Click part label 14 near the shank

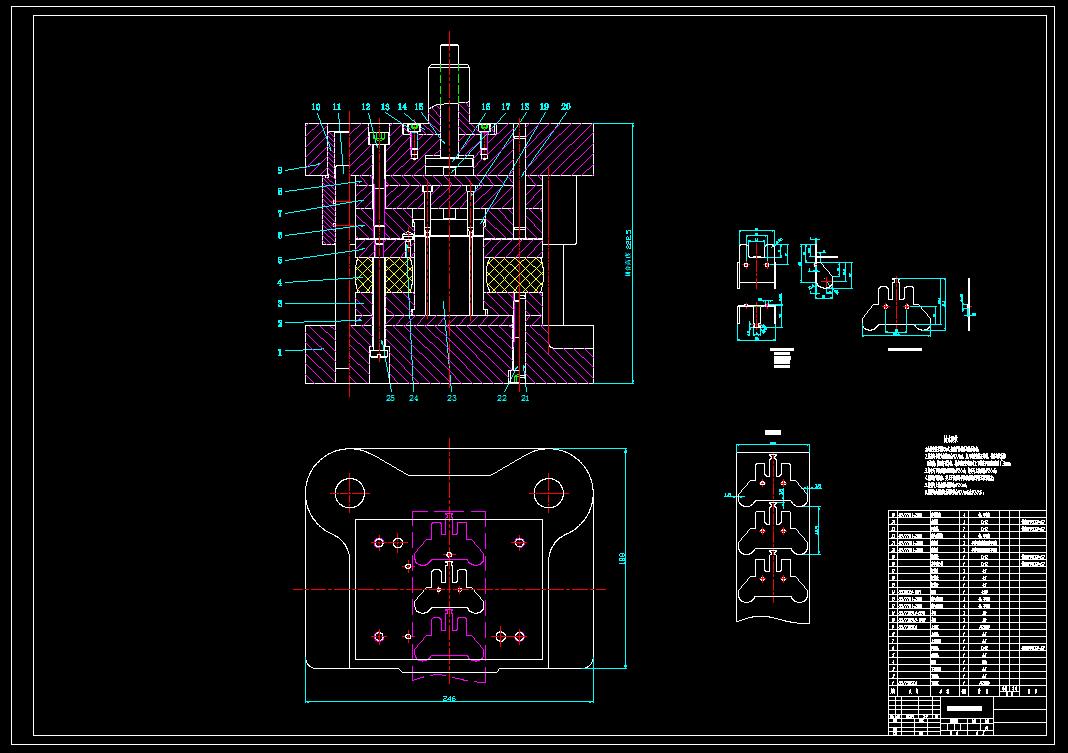[x=403, y=106]
